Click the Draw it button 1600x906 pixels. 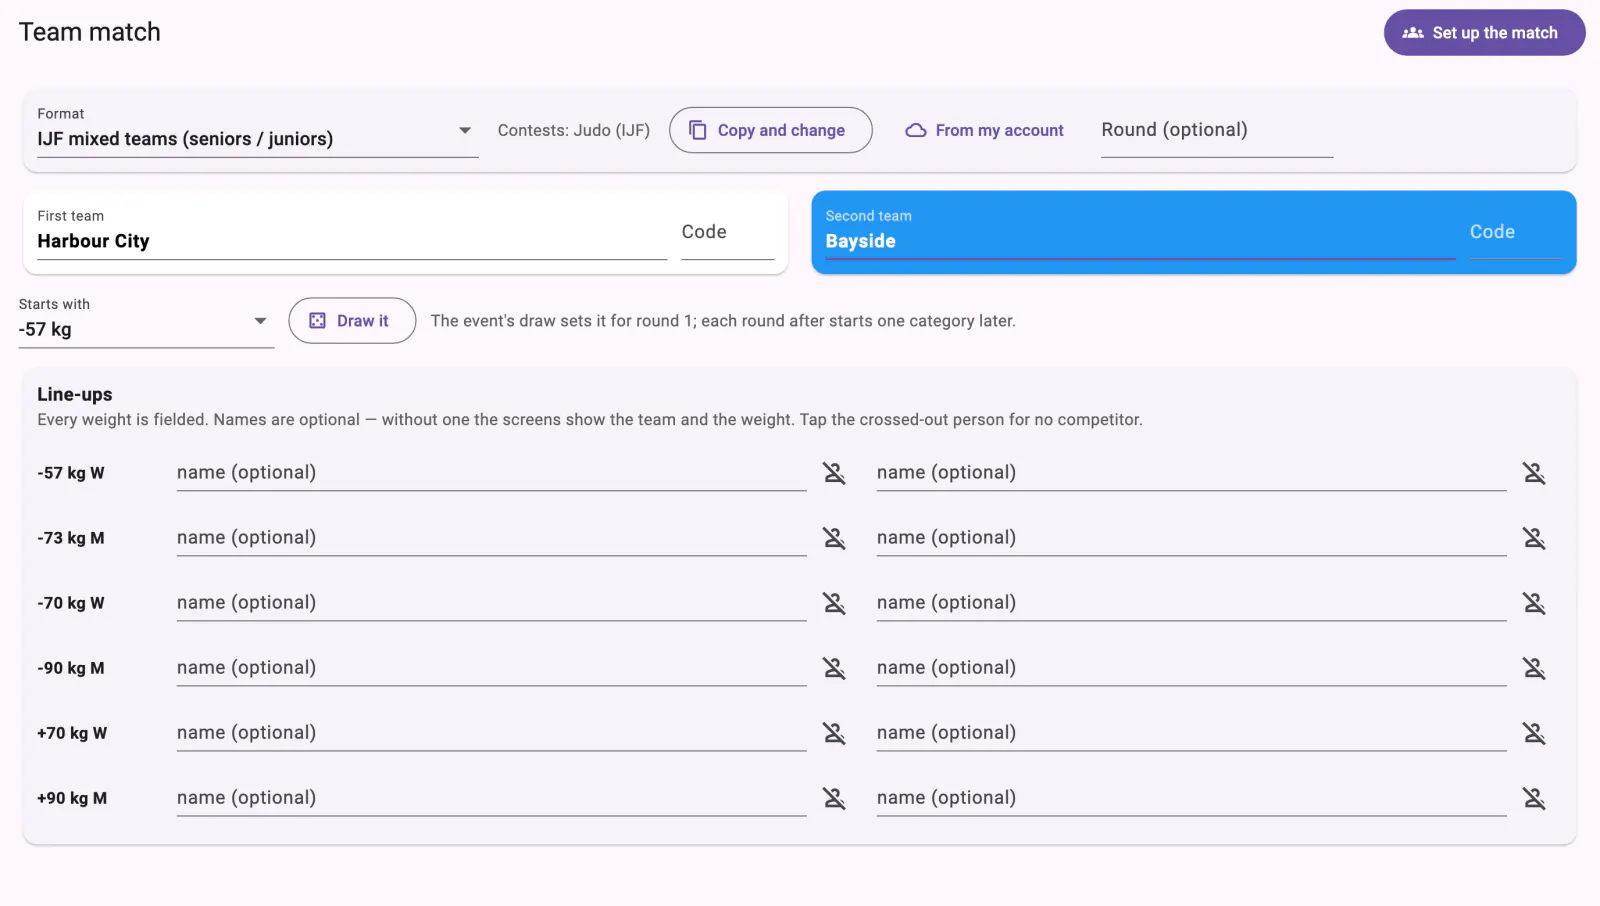pos(352,321)
